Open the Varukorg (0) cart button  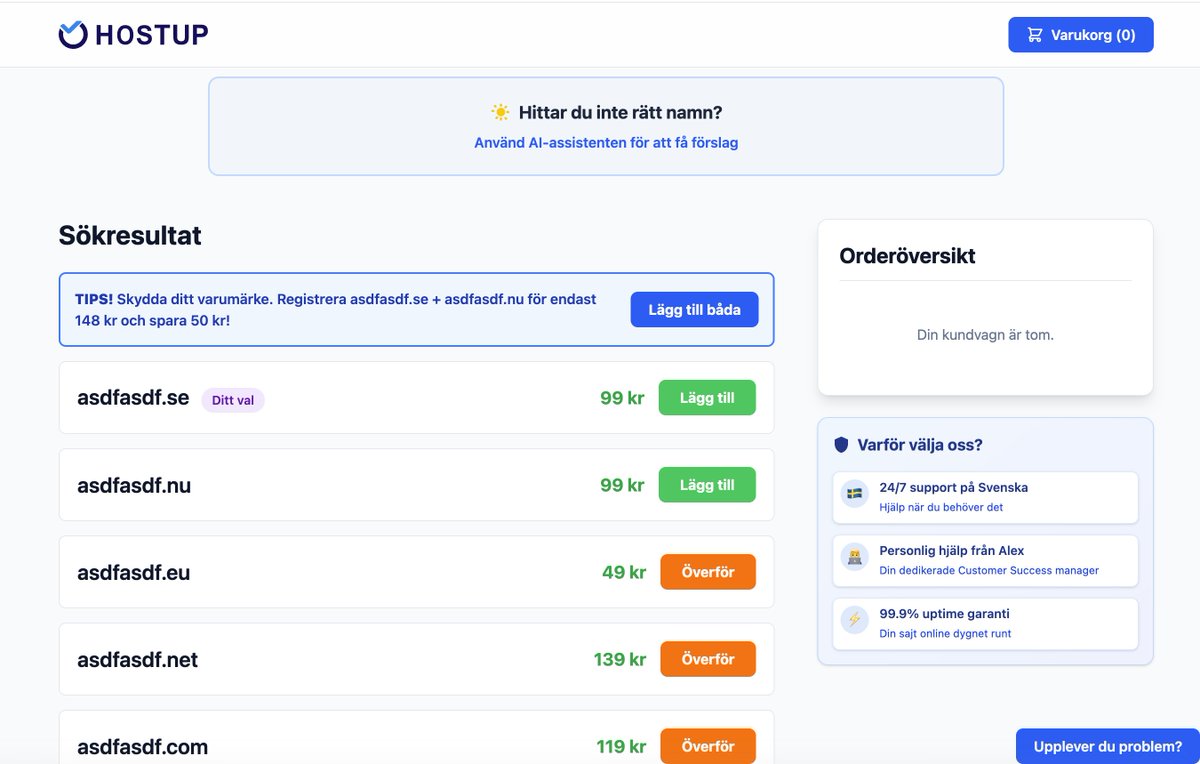tap(1081, 35)
